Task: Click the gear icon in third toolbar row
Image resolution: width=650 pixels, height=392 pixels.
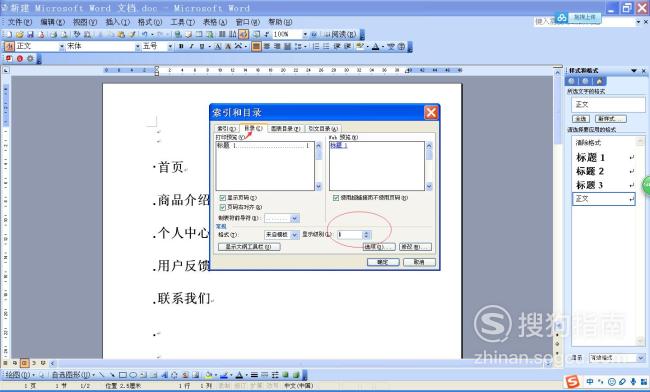Action: coord(30,58)
